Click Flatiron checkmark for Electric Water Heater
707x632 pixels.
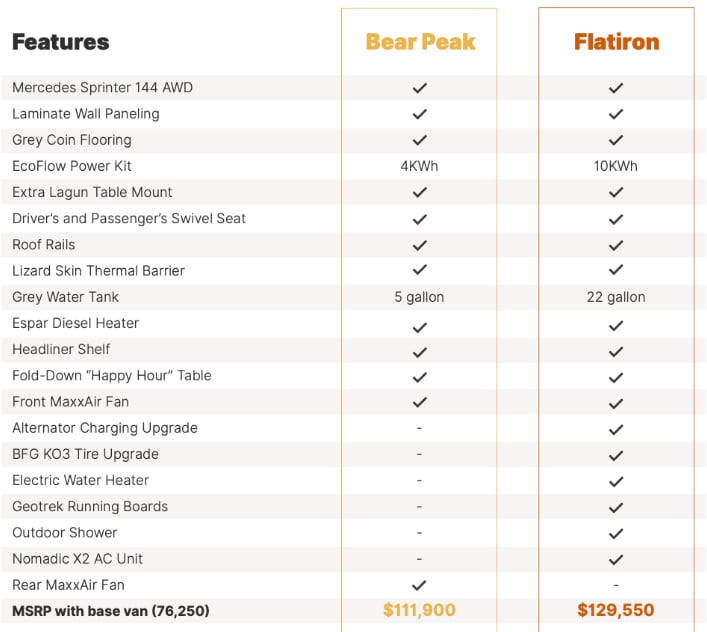[616, 481]
